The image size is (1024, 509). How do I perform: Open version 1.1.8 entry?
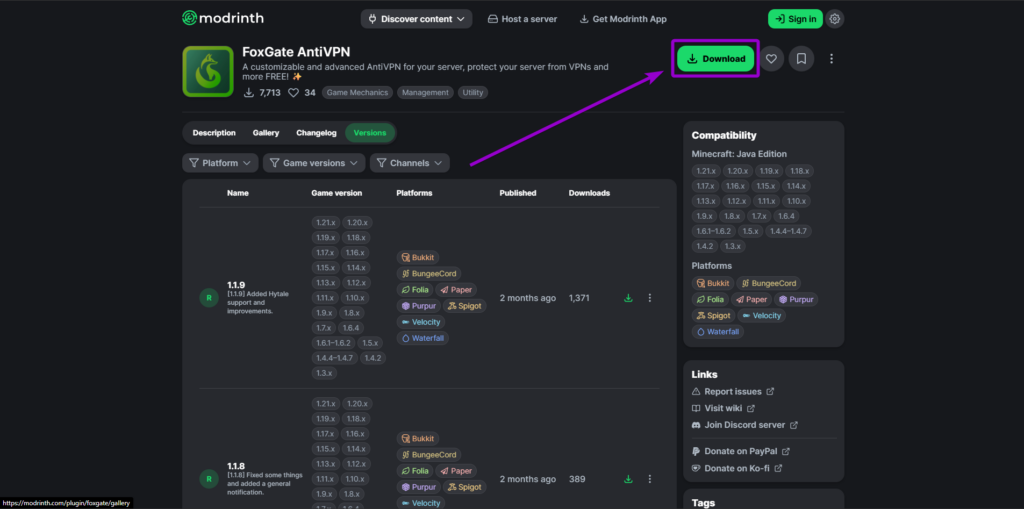point(236,467)
